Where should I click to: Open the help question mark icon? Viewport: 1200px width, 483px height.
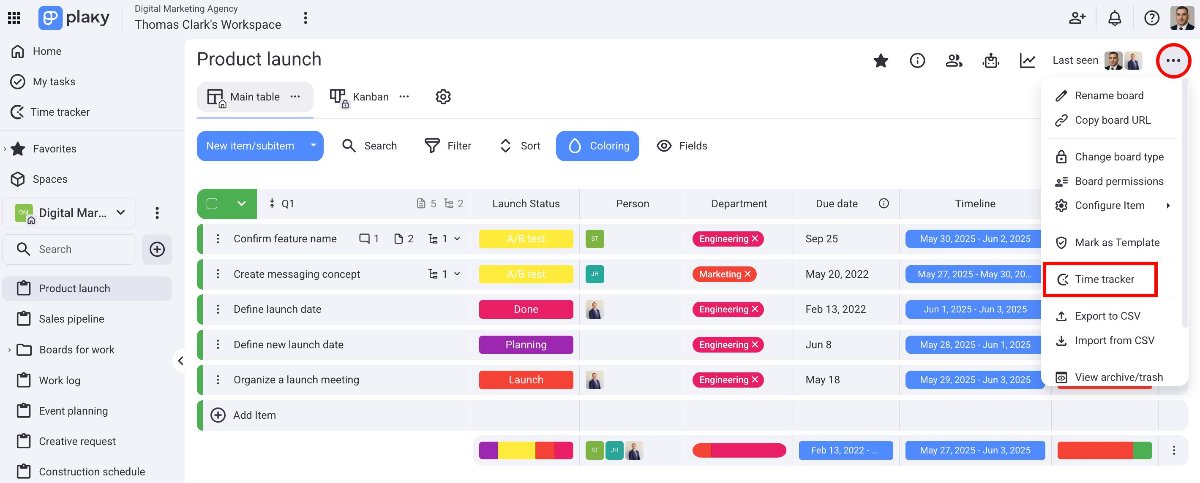tap(1152, 17)
